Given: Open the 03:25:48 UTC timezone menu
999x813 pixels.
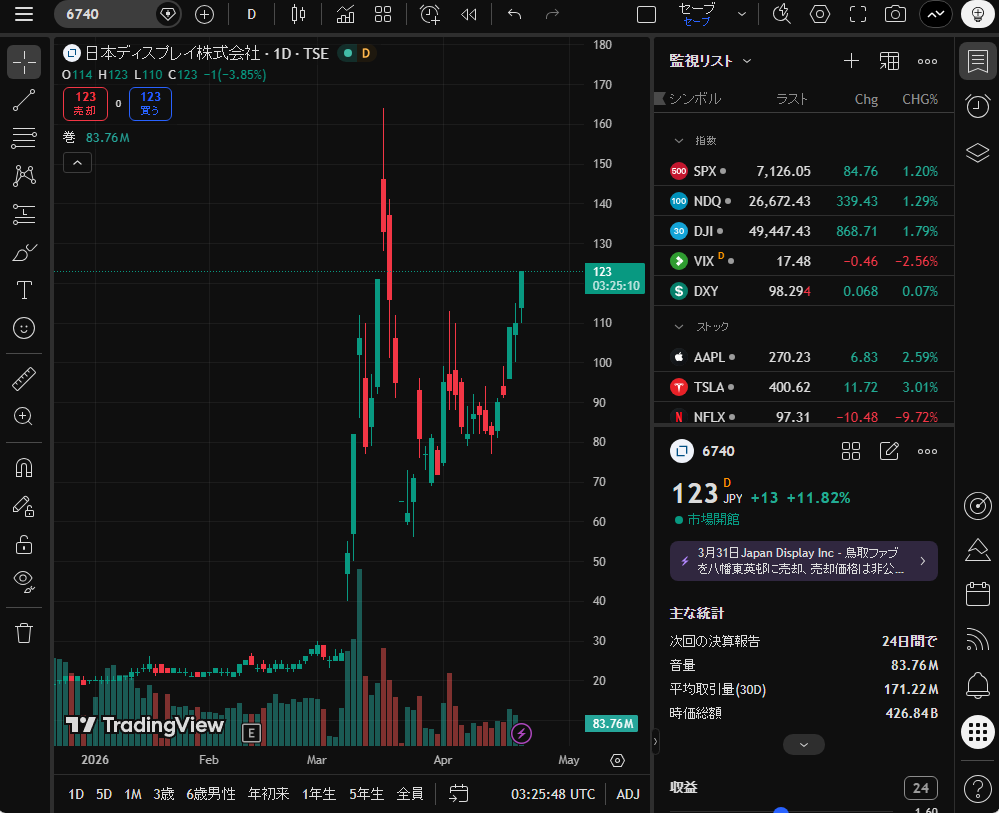Looking at the screenshot, I should 552,794.
